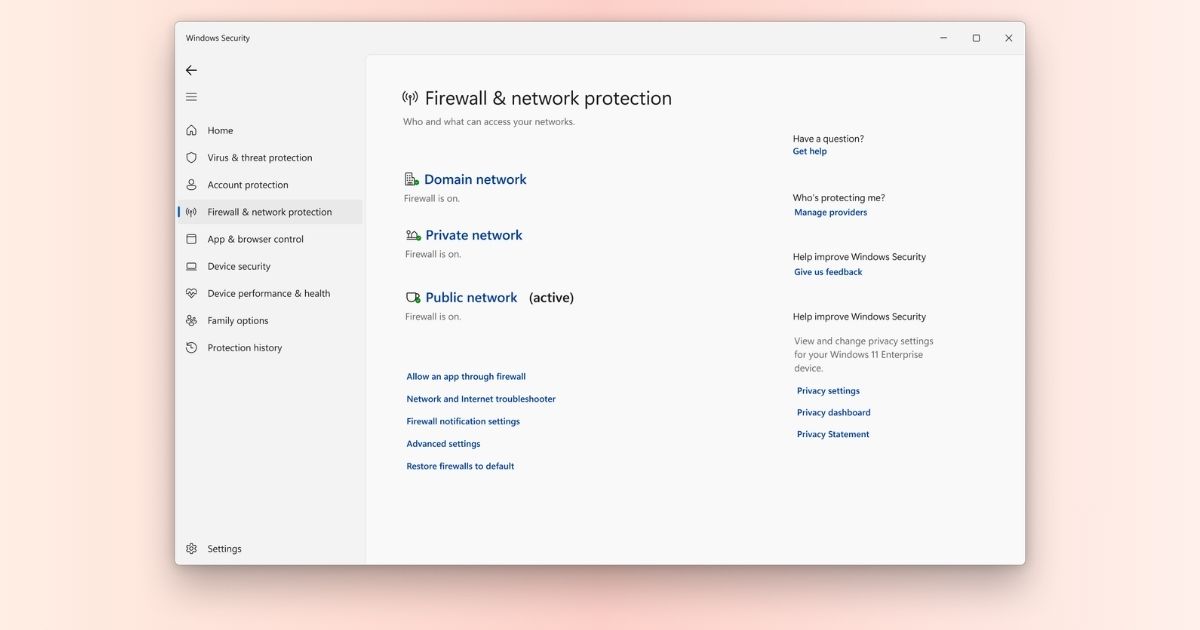Open Public network settings
This screenshot has width=1200, height=630.
coord(471,297)
